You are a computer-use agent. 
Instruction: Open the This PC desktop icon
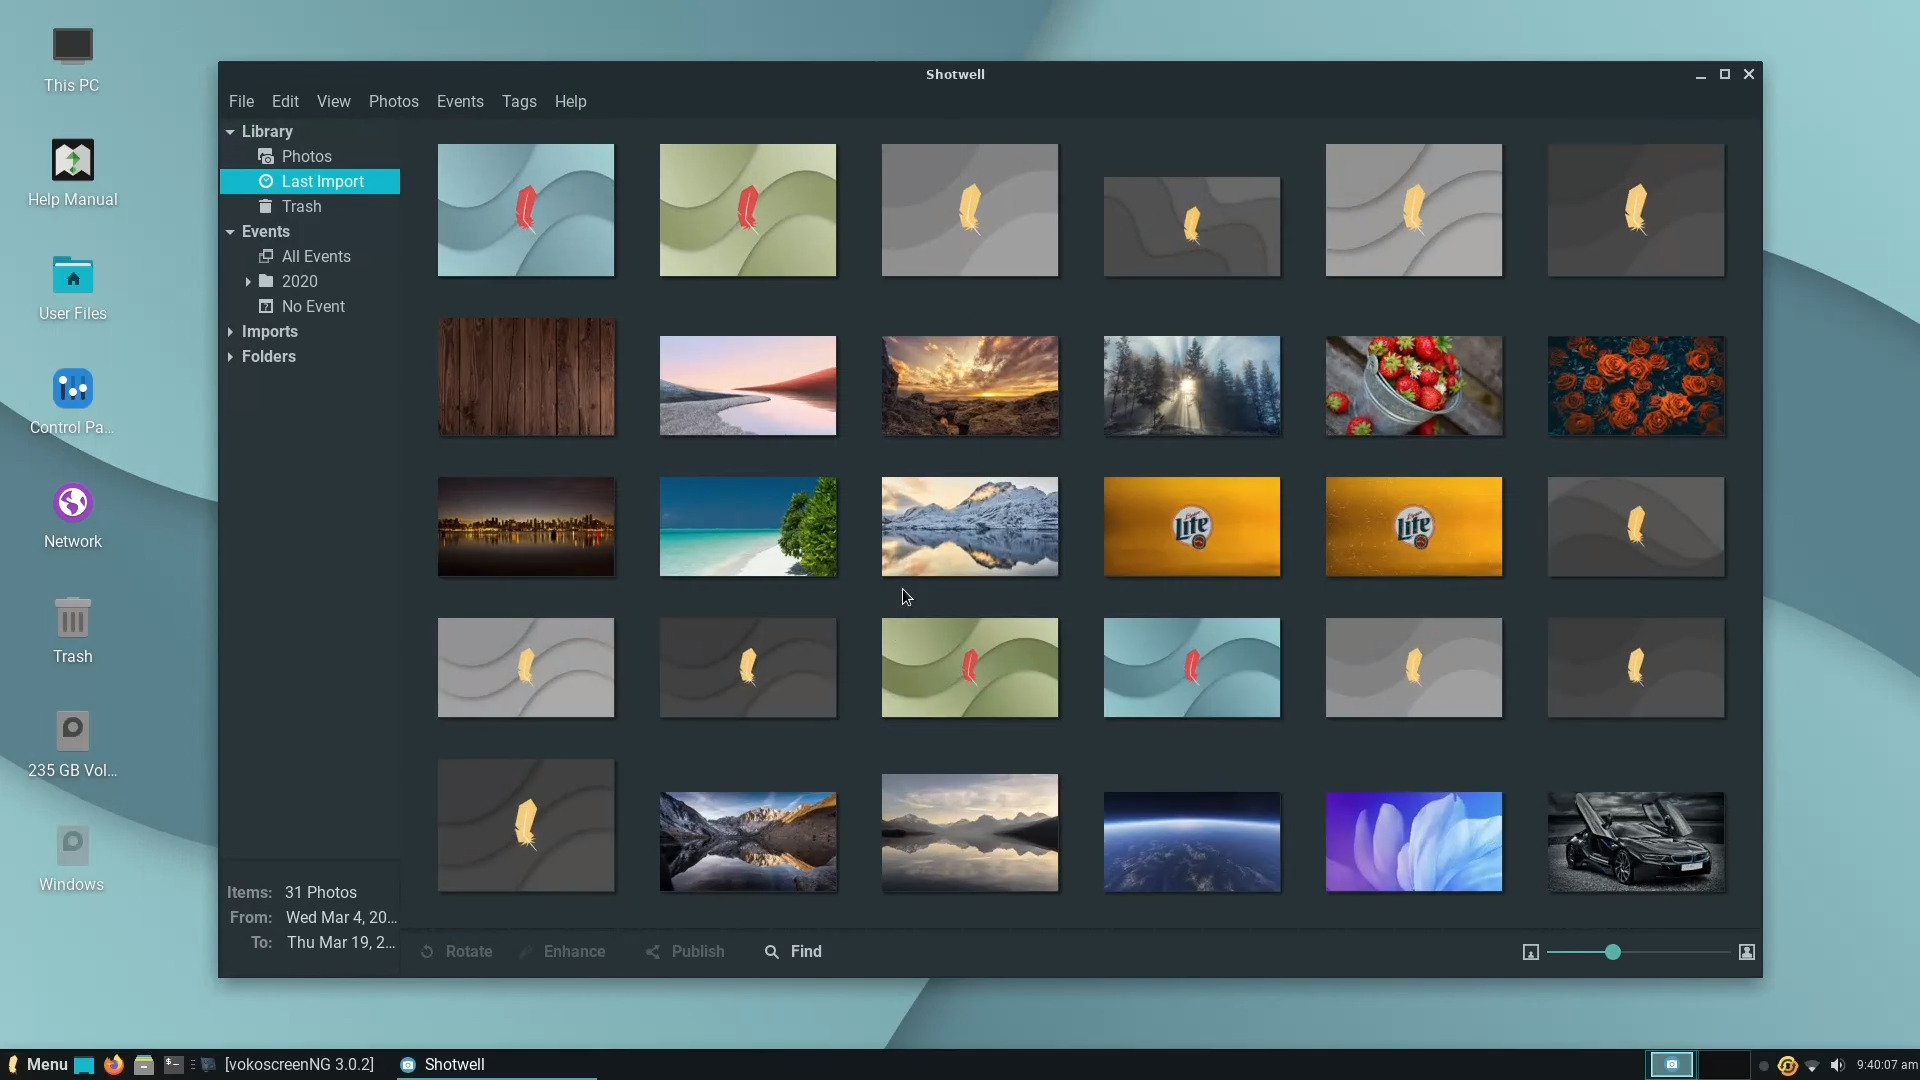(72, 60)
